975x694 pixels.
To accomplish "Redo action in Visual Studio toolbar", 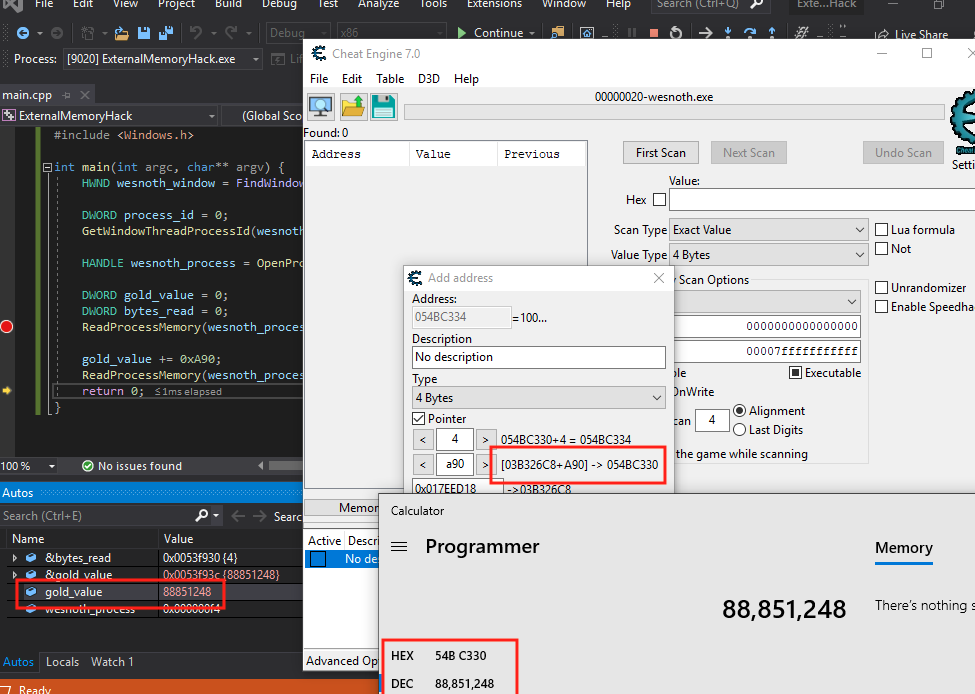I will pos(231,33).
